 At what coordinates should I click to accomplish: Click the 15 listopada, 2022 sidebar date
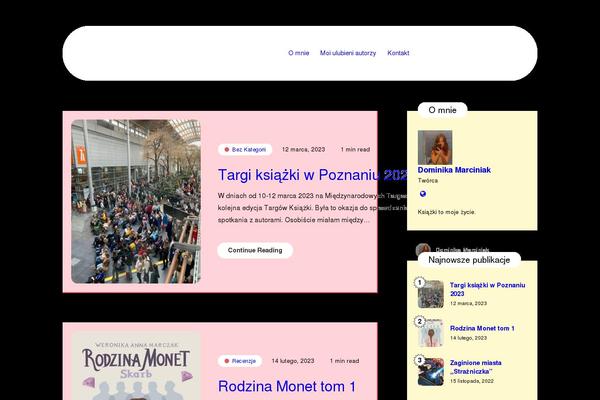[x=472, y=381]
